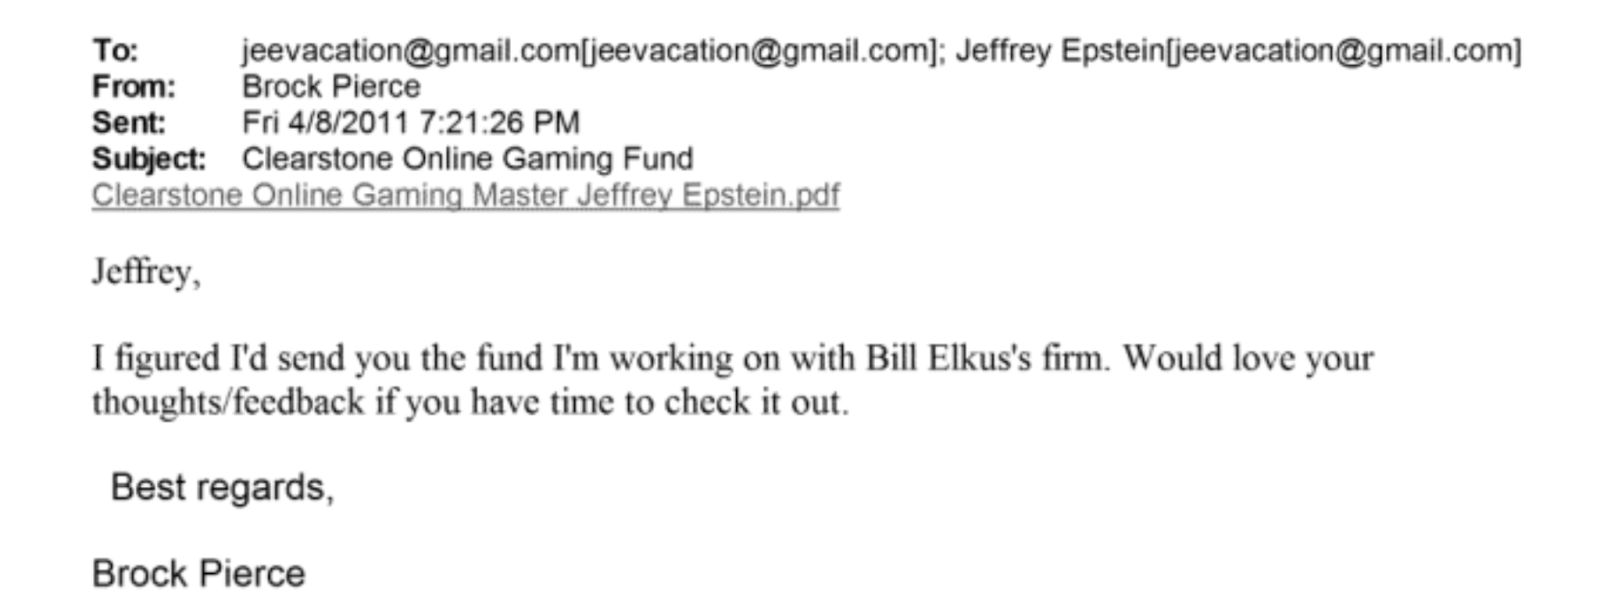
Task: Click the Brock Pierce signature at the bottom
Action: click(x=198, y=574)
